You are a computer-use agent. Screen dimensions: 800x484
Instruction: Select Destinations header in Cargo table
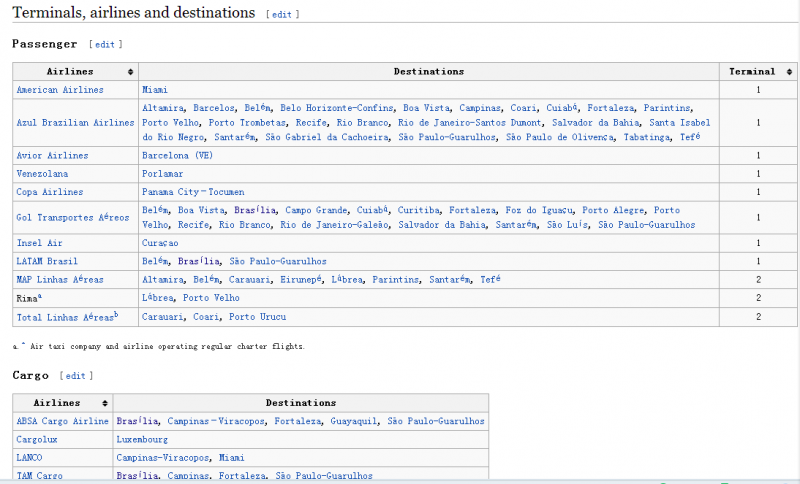click(x=301, y=403)
